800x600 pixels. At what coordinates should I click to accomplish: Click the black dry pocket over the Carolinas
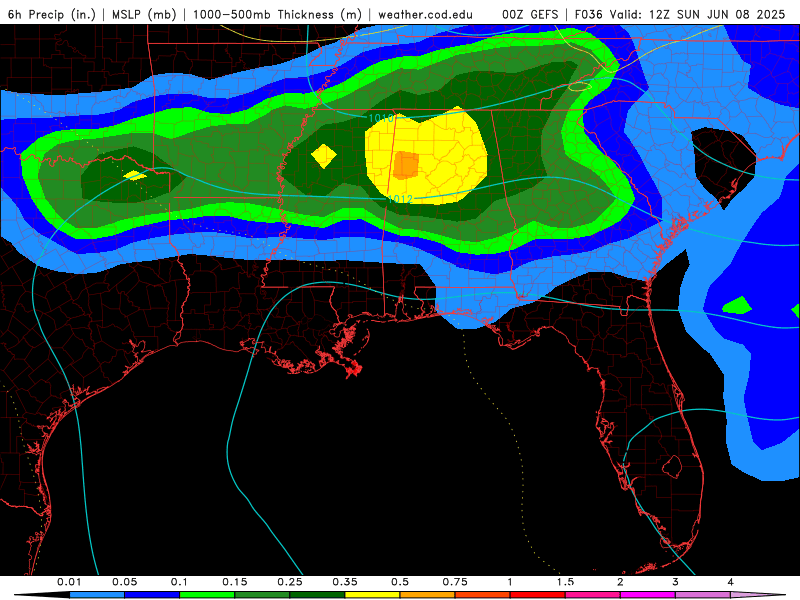coord(723,166)
